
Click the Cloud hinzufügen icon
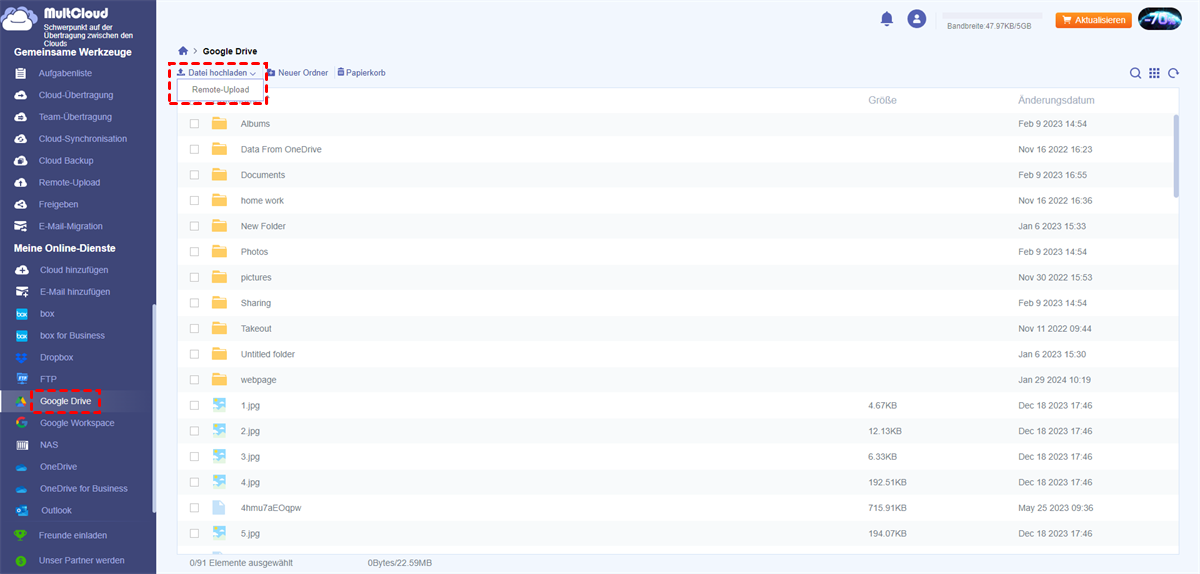20,270
